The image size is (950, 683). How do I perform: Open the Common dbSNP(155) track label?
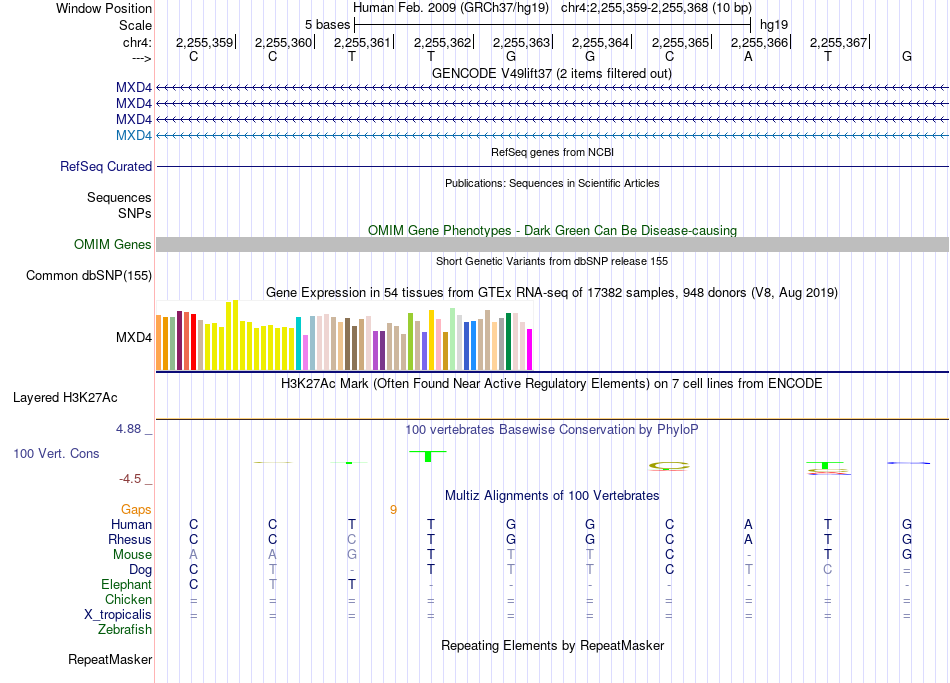pos(88,276)
